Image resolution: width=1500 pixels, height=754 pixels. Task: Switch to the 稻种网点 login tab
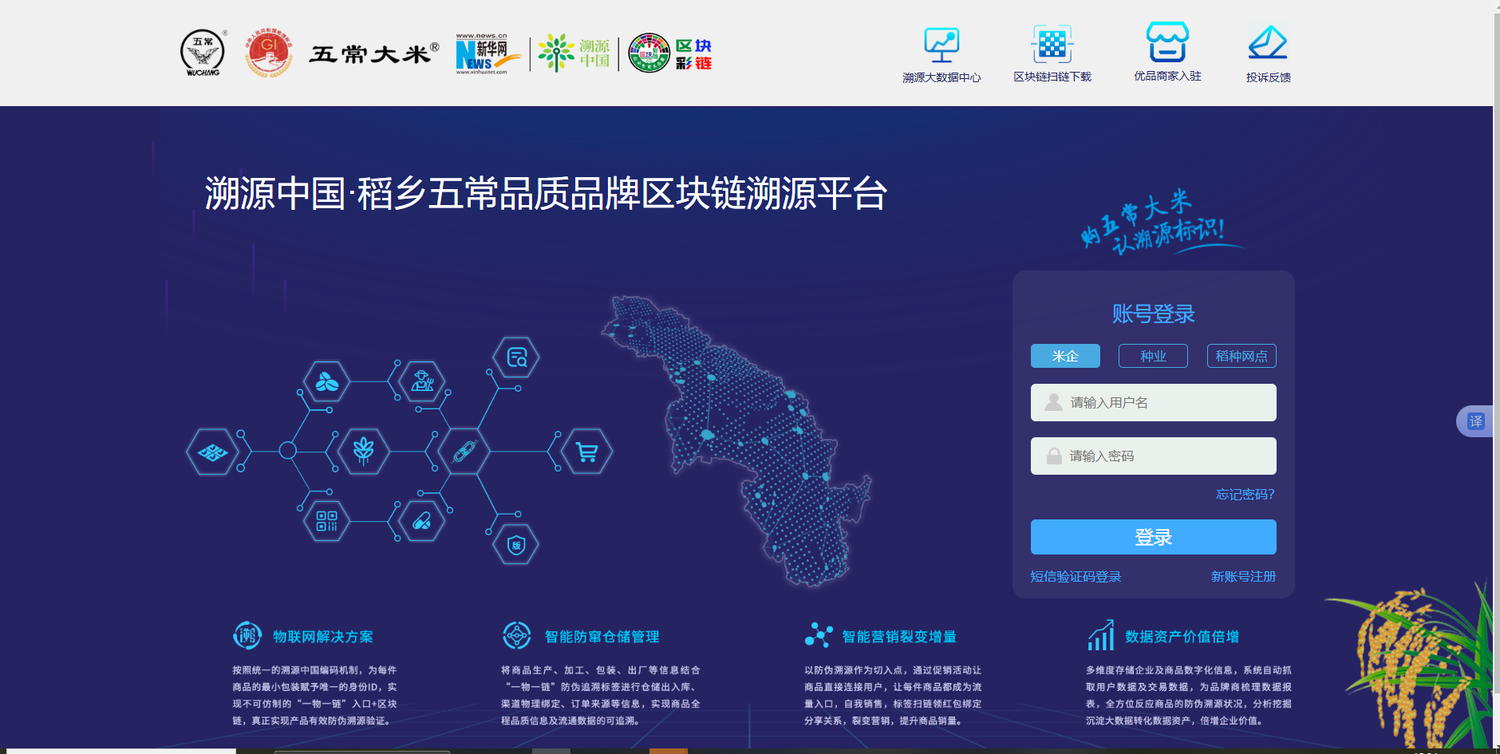1241,356
